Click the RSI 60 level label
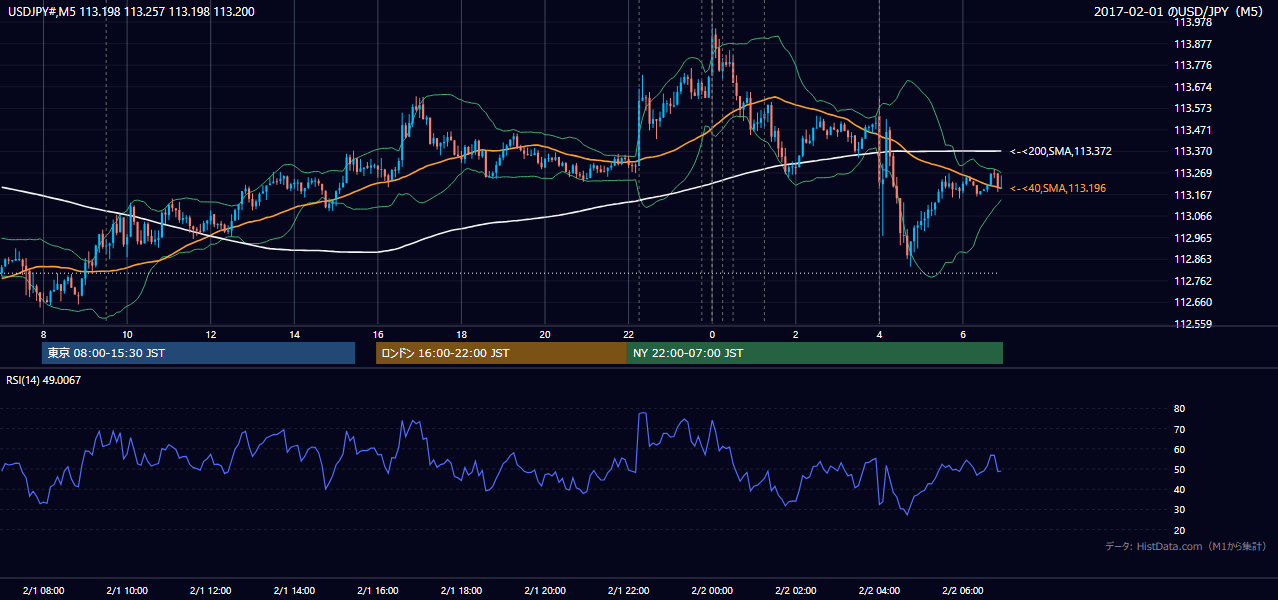This screenshot has width=1278, height=600. 1179,449
